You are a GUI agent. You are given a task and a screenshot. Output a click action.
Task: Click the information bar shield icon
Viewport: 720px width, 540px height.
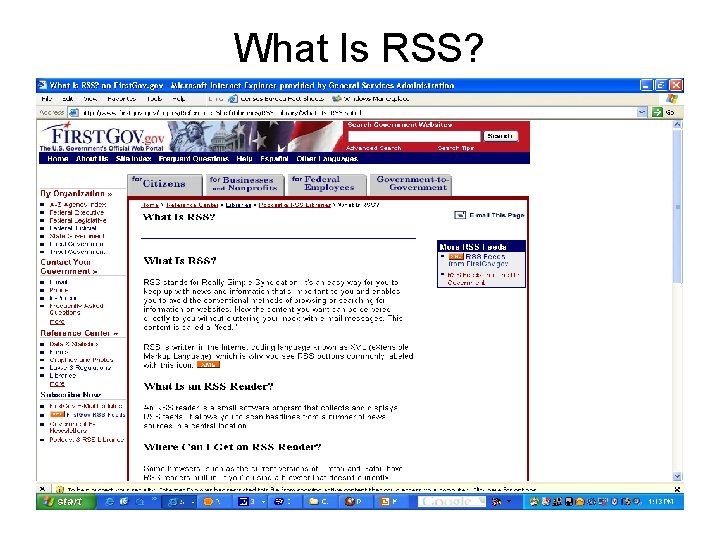(59, 489)
